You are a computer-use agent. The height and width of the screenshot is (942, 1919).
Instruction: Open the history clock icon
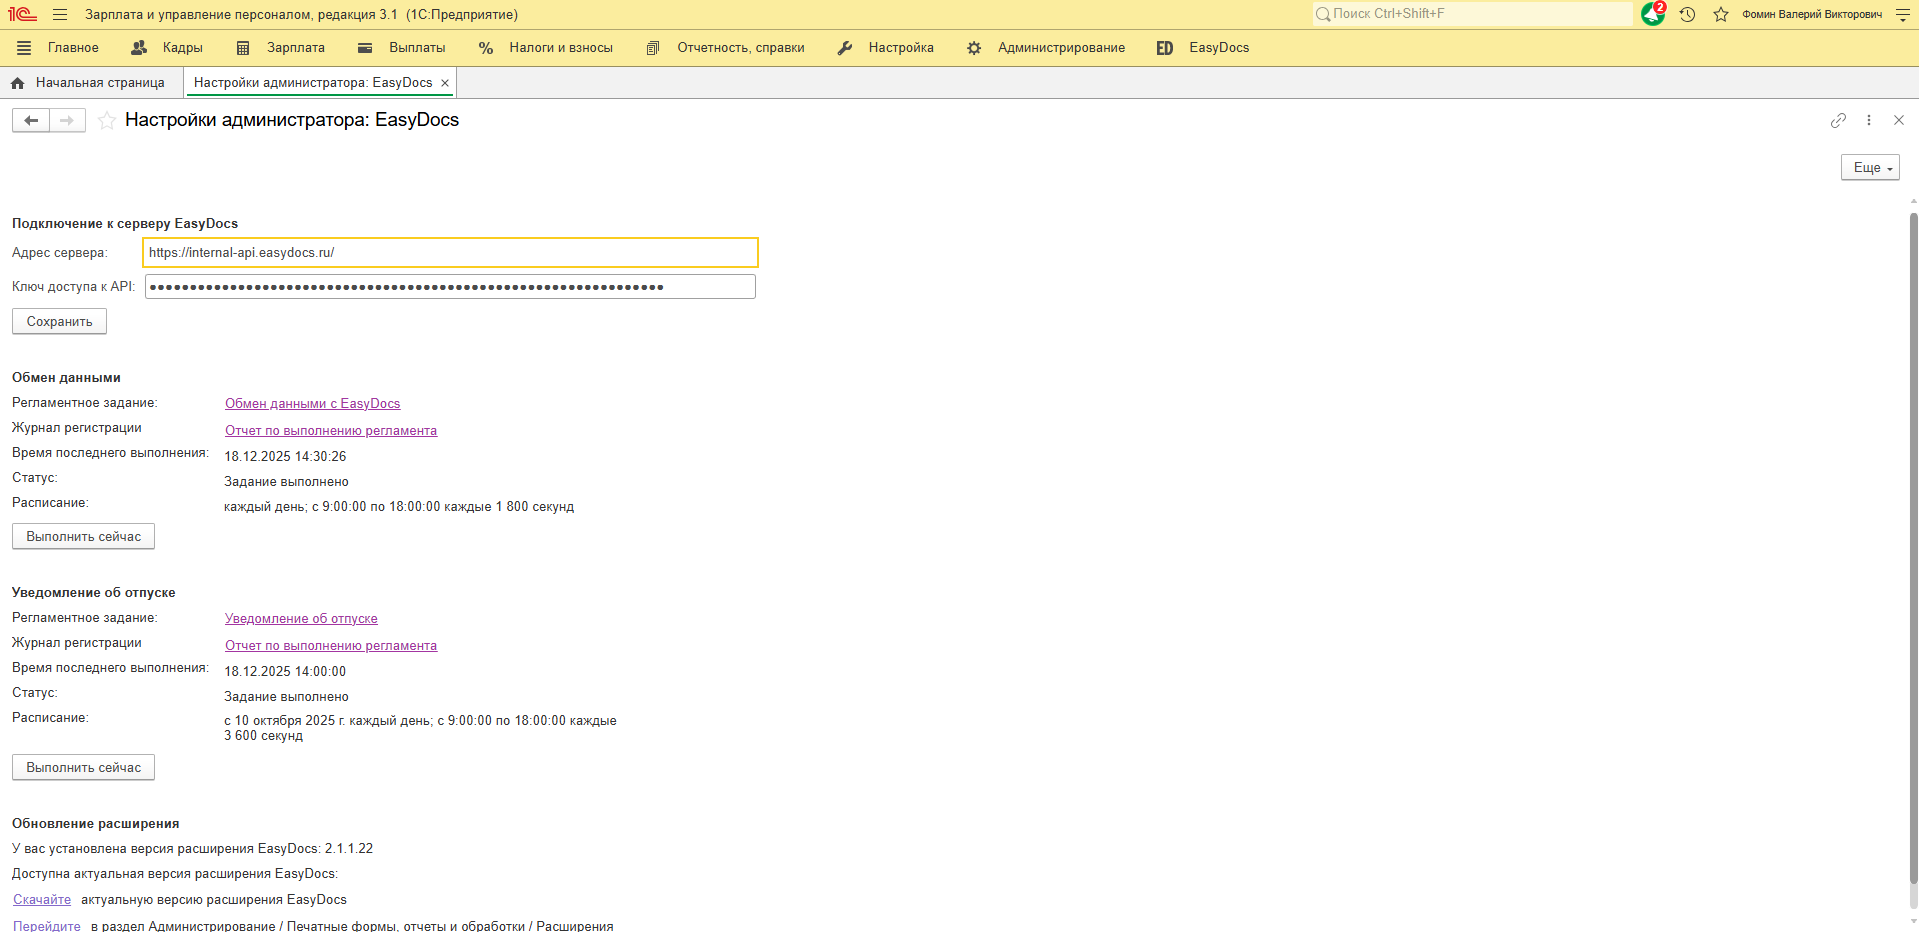click(1687, 15)
